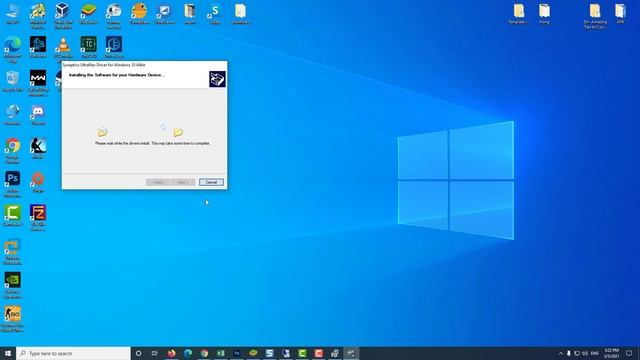Open the TC shortcut on the desktop

point(88,47)
